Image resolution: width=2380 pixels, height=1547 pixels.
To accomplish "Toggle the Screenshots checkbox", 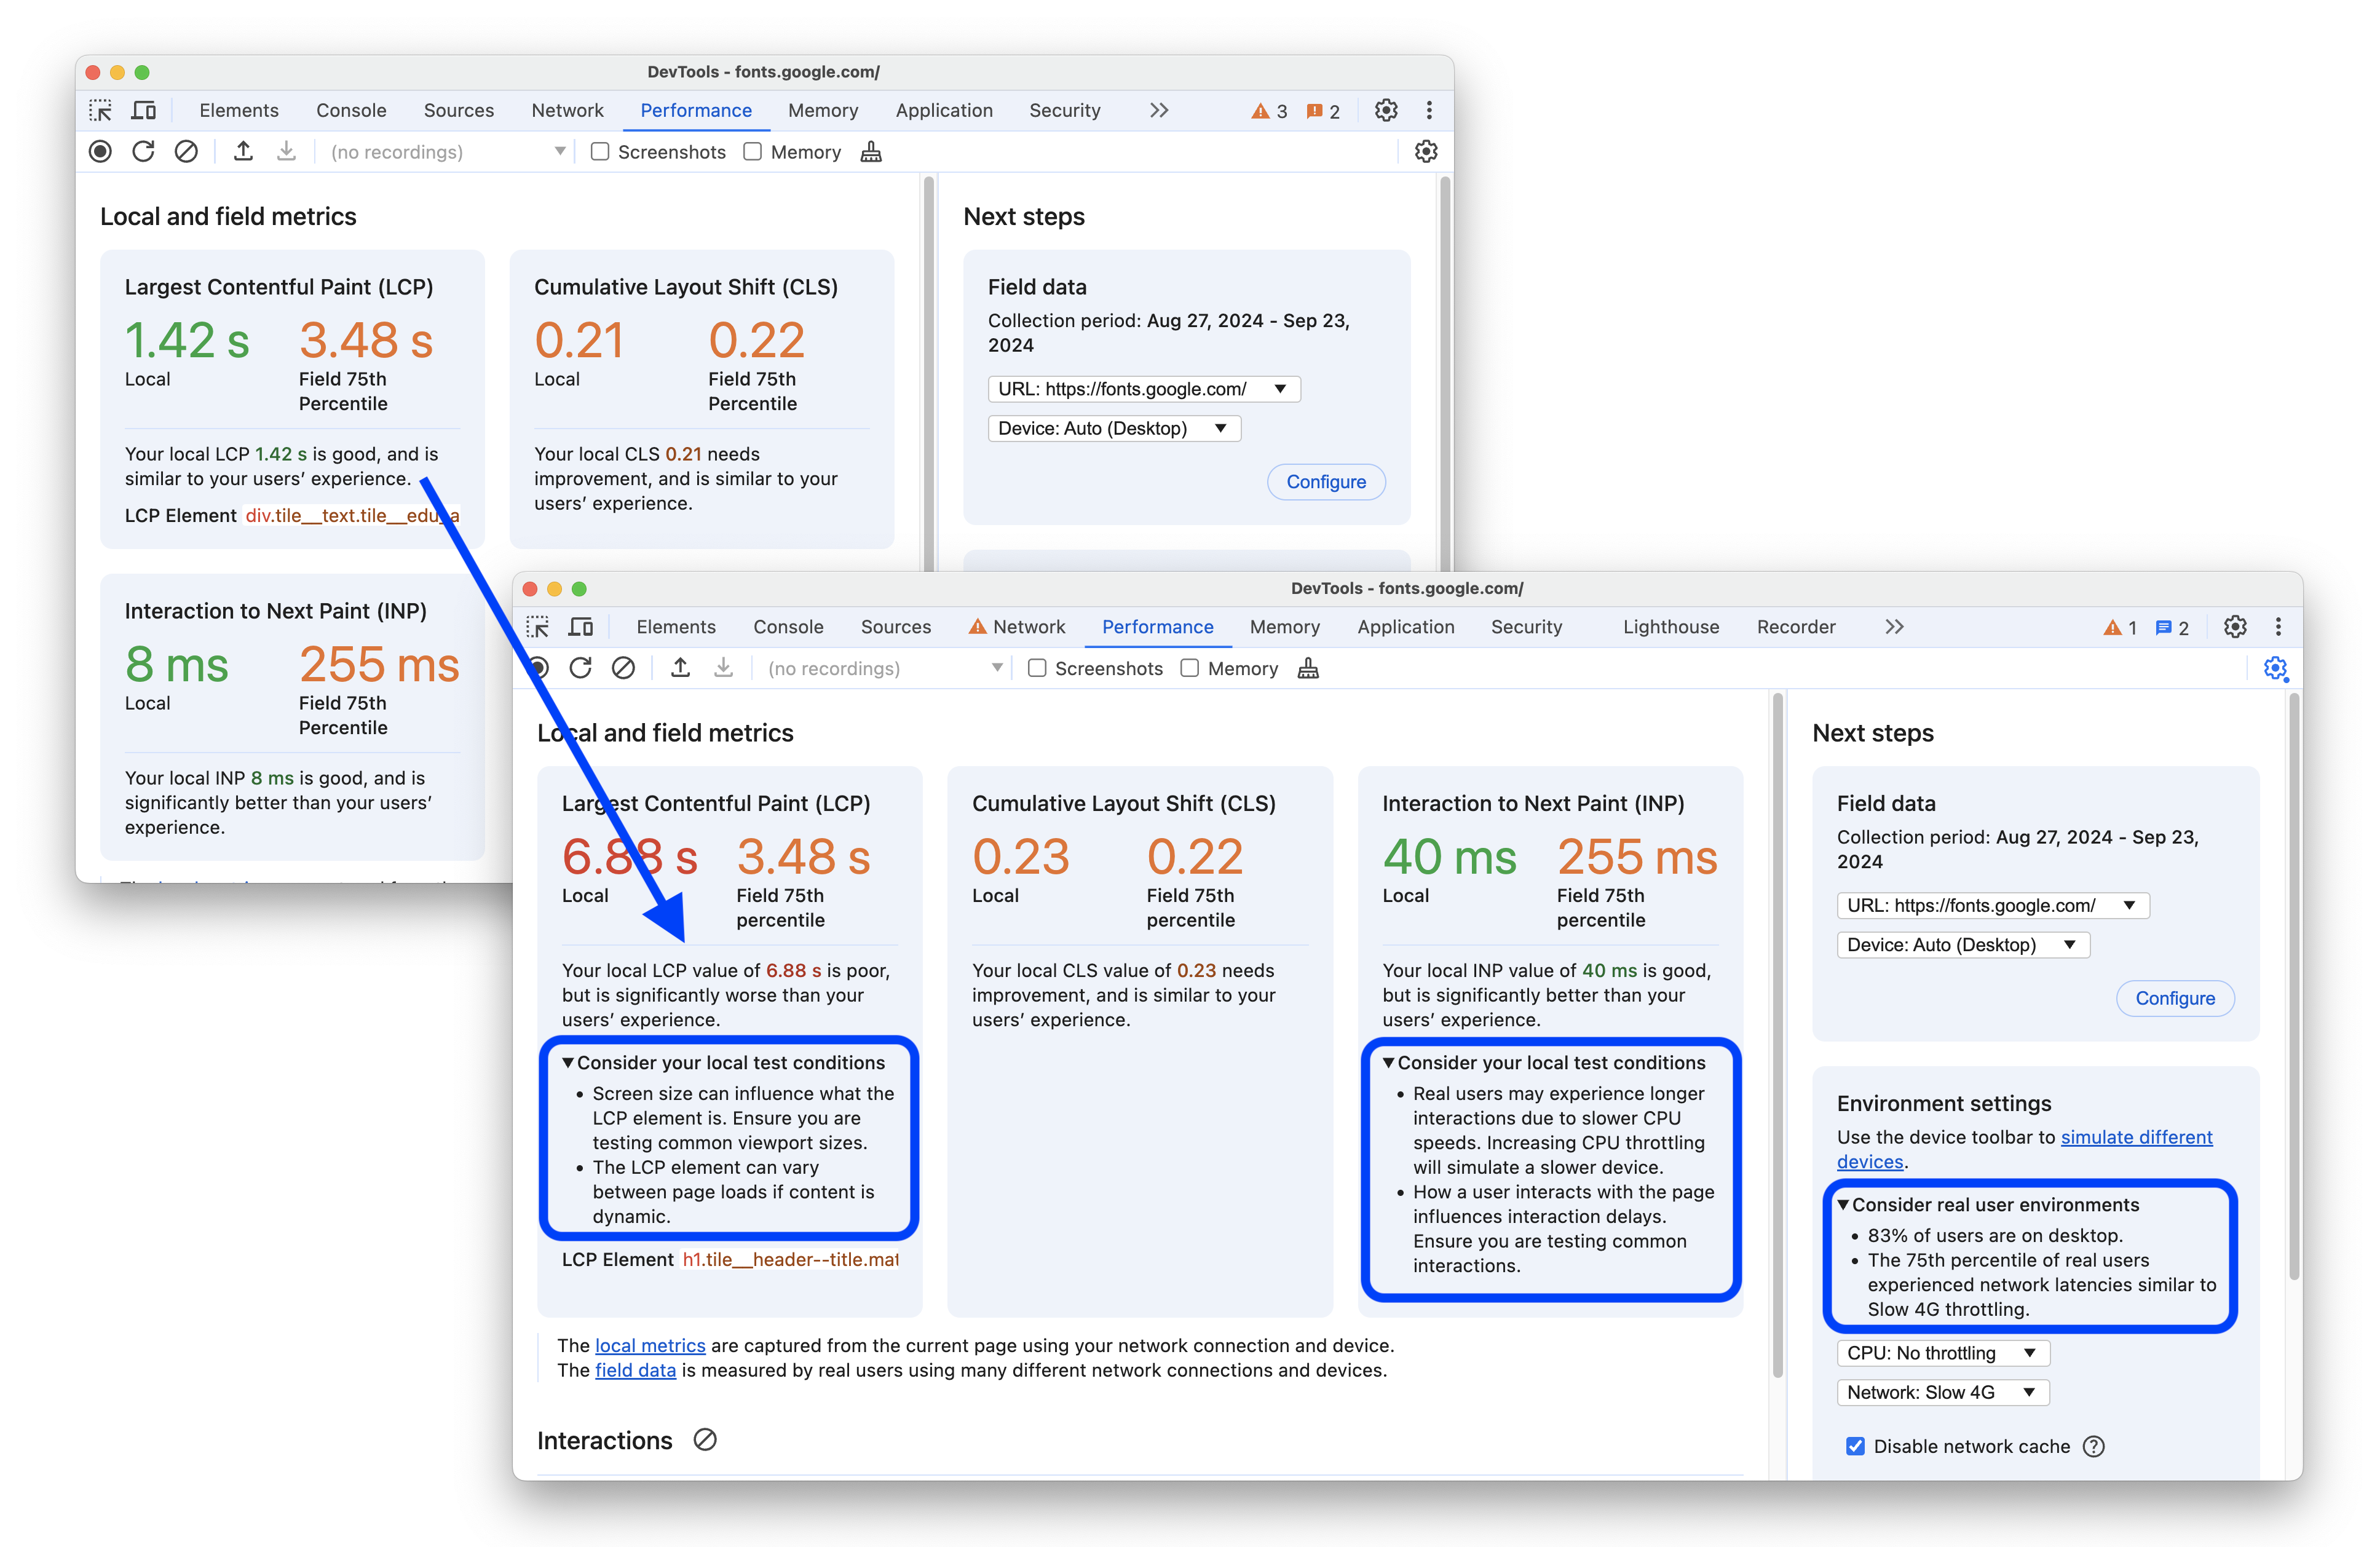I will click(x=1034, y=673).
